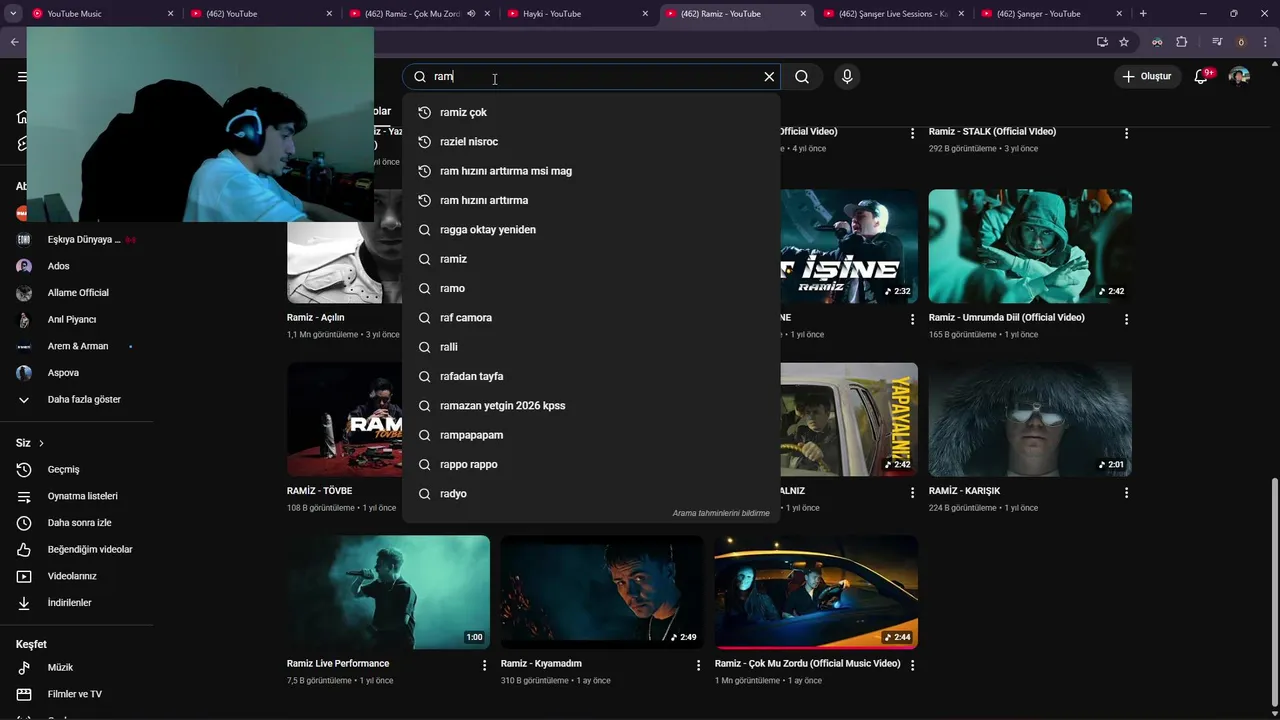Open the account avatar menu
Image resolution: width=1280 pixels, height=720 pixels.
[1239, 76]
